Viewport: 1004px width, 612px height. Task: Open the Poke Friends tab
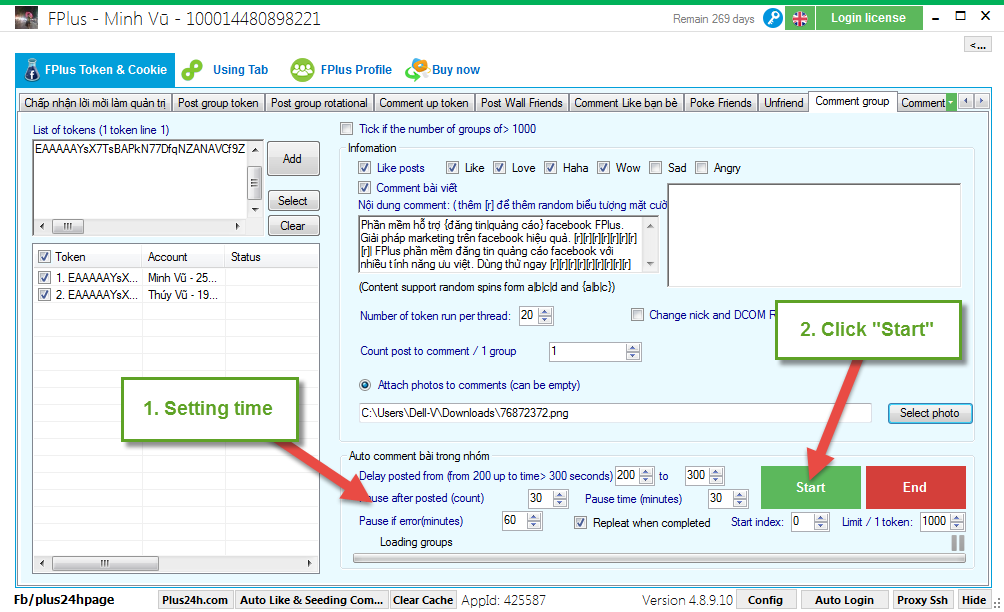point(720,103)
